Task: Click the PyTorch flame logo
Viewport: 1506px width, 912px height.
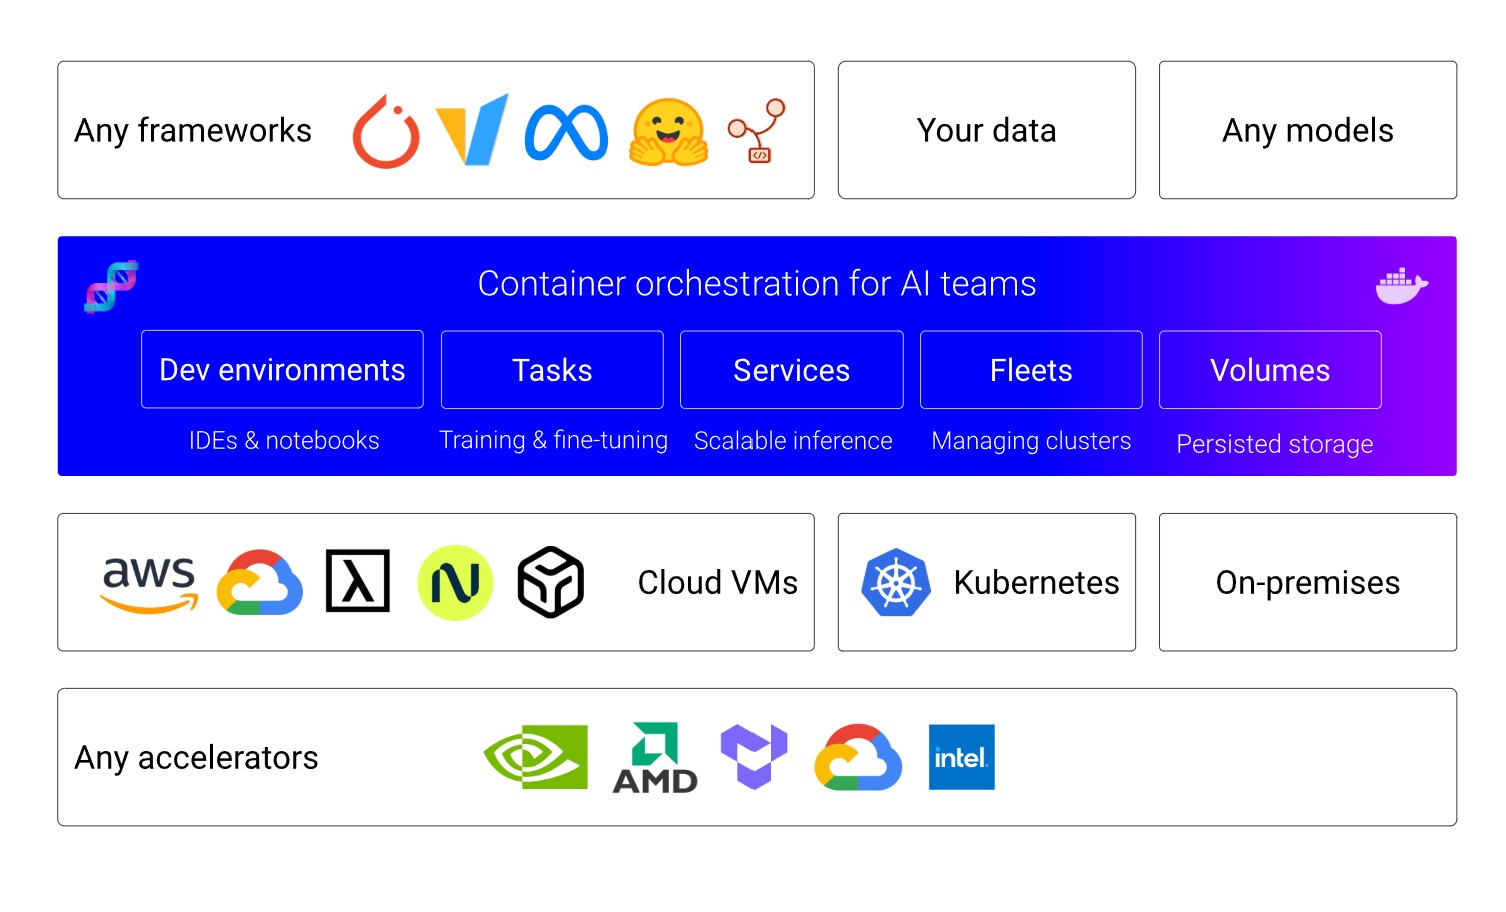Action: click(x=386, y=131)
